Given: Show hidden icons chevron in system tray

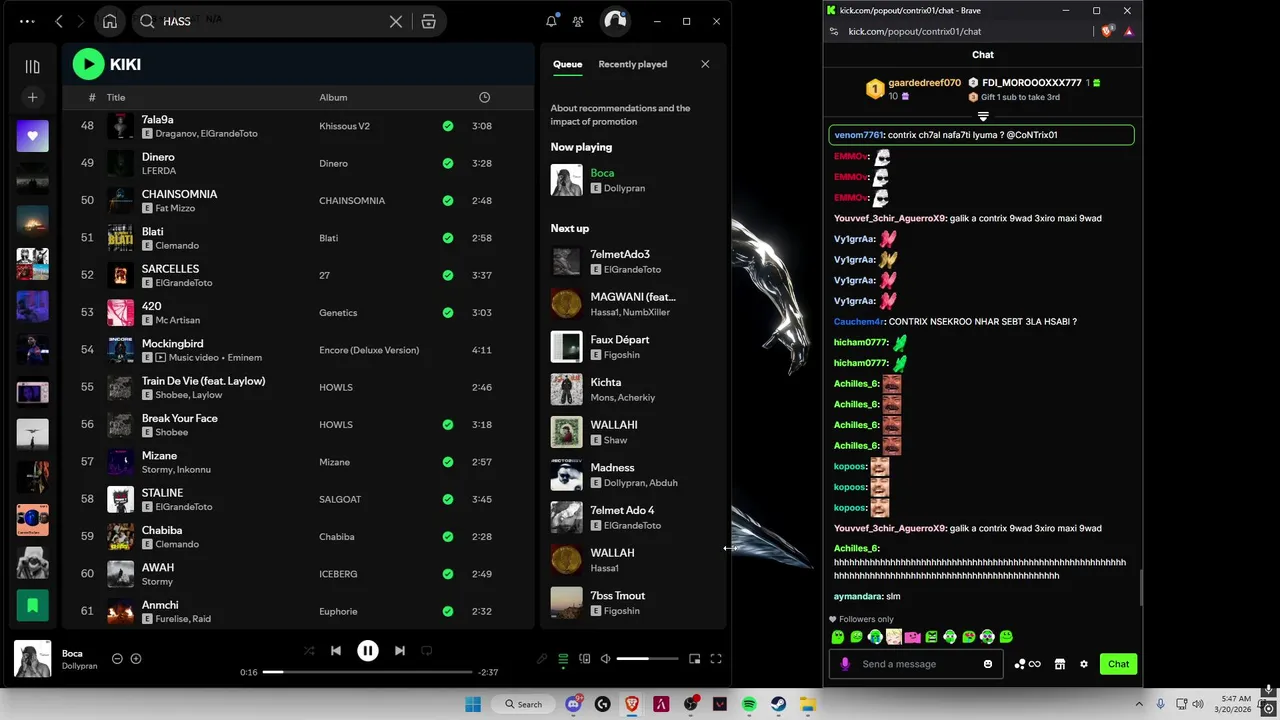Looking at the screenshot, I should [1139, 704].
